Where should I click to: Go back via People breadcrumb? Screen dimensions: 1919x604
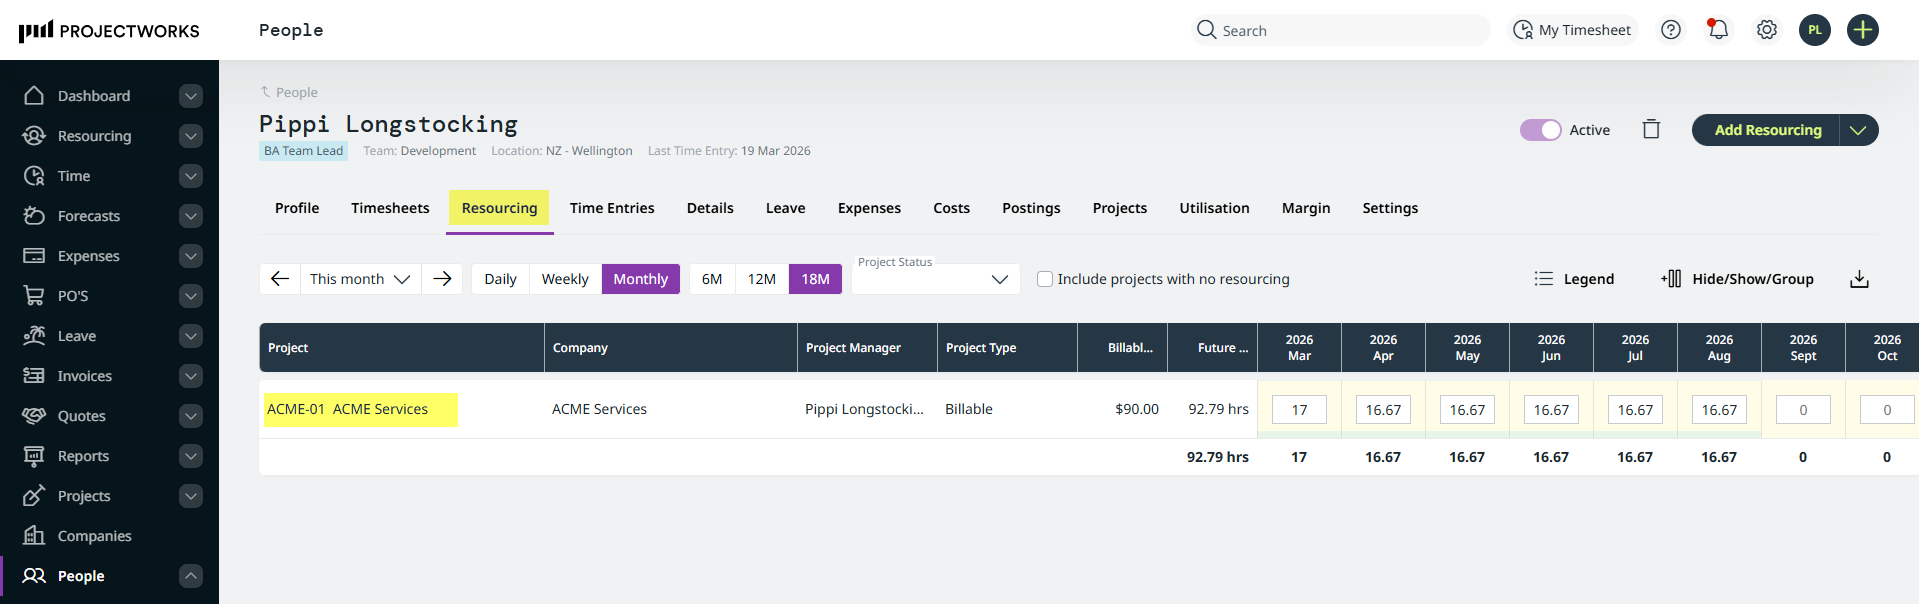click(x=289, y=92)
